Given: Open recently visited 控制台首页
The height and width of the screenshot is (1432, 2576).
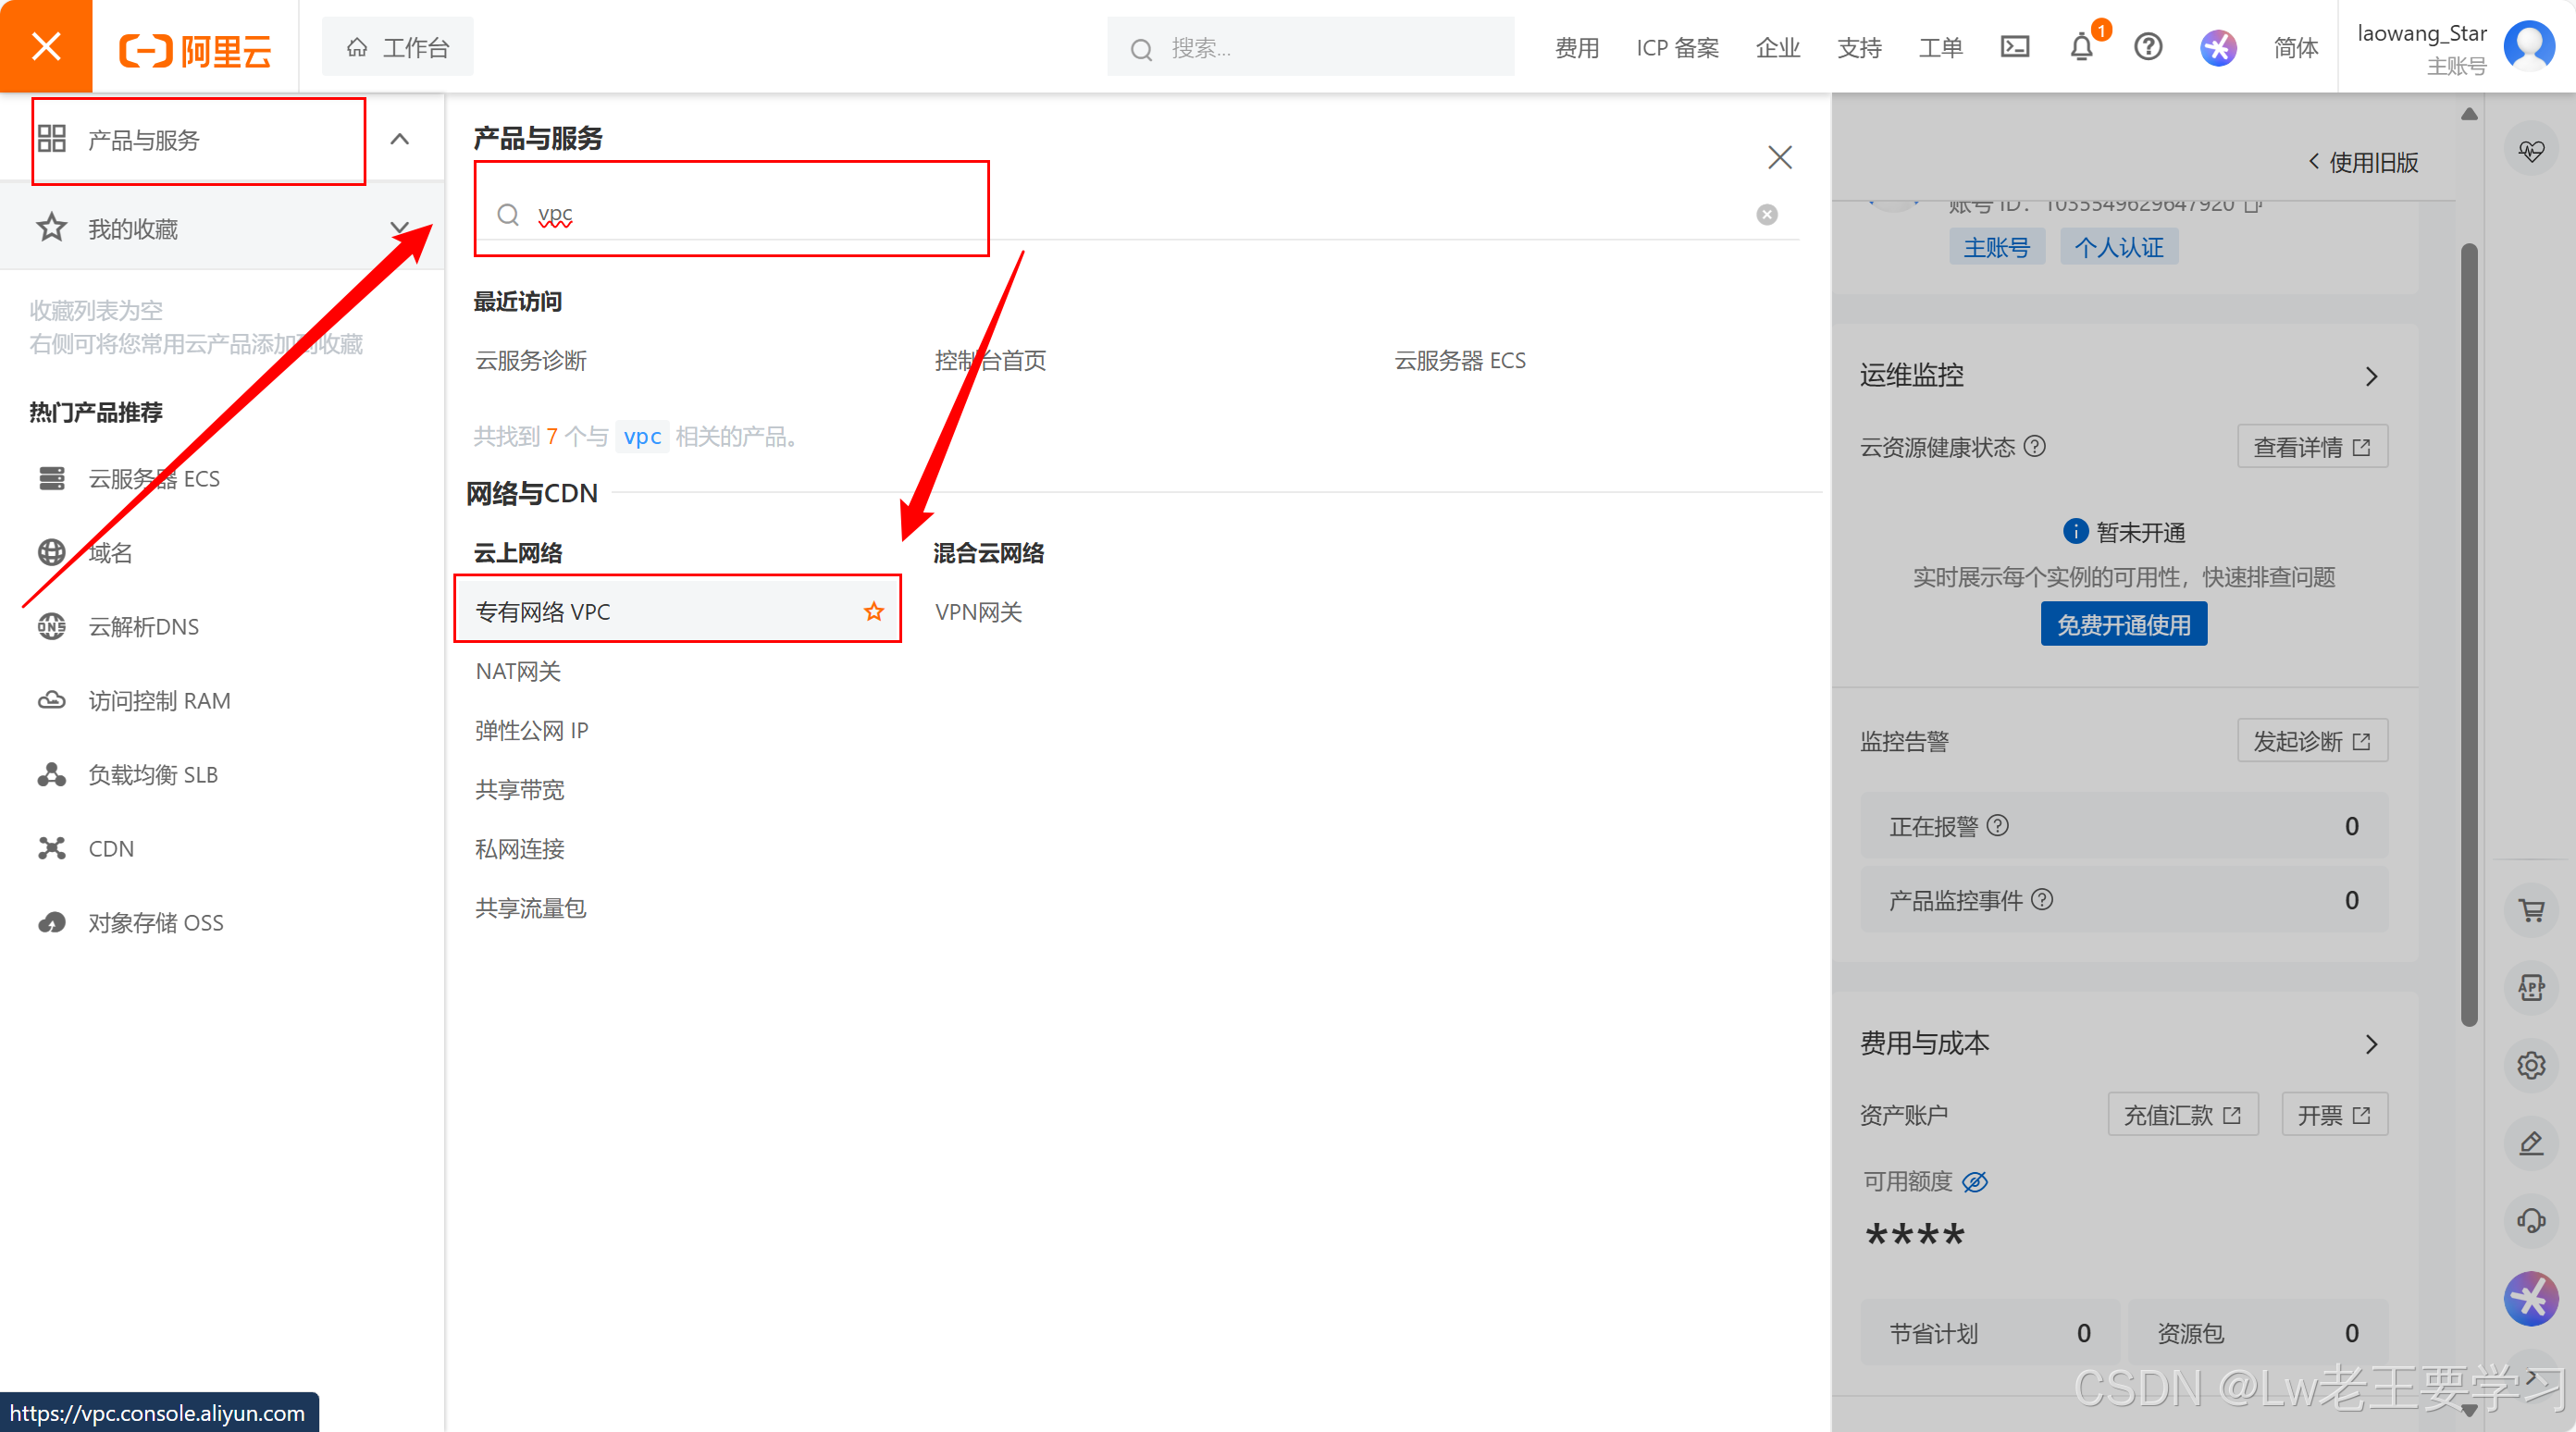Looking at the screenshot, I should point(990,360).
